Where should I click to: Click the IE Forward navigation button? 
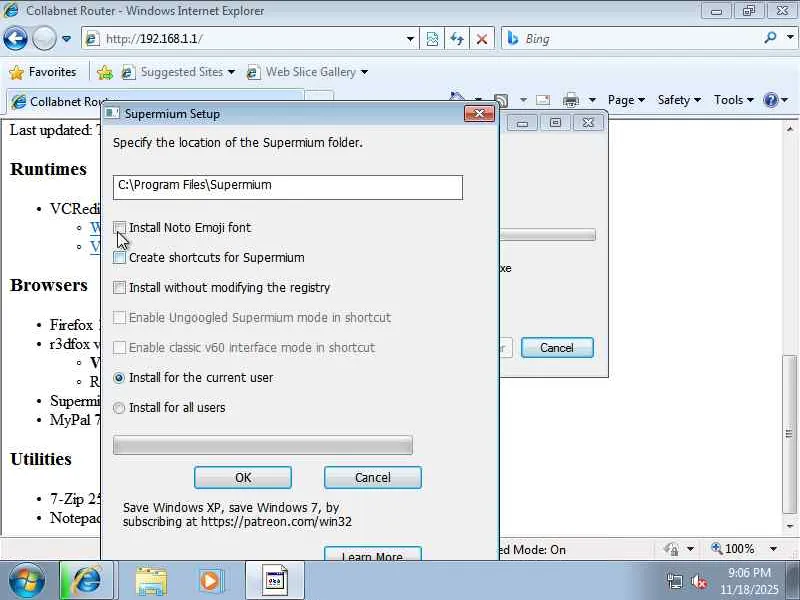pyautogui.click(x=44, y=39)
